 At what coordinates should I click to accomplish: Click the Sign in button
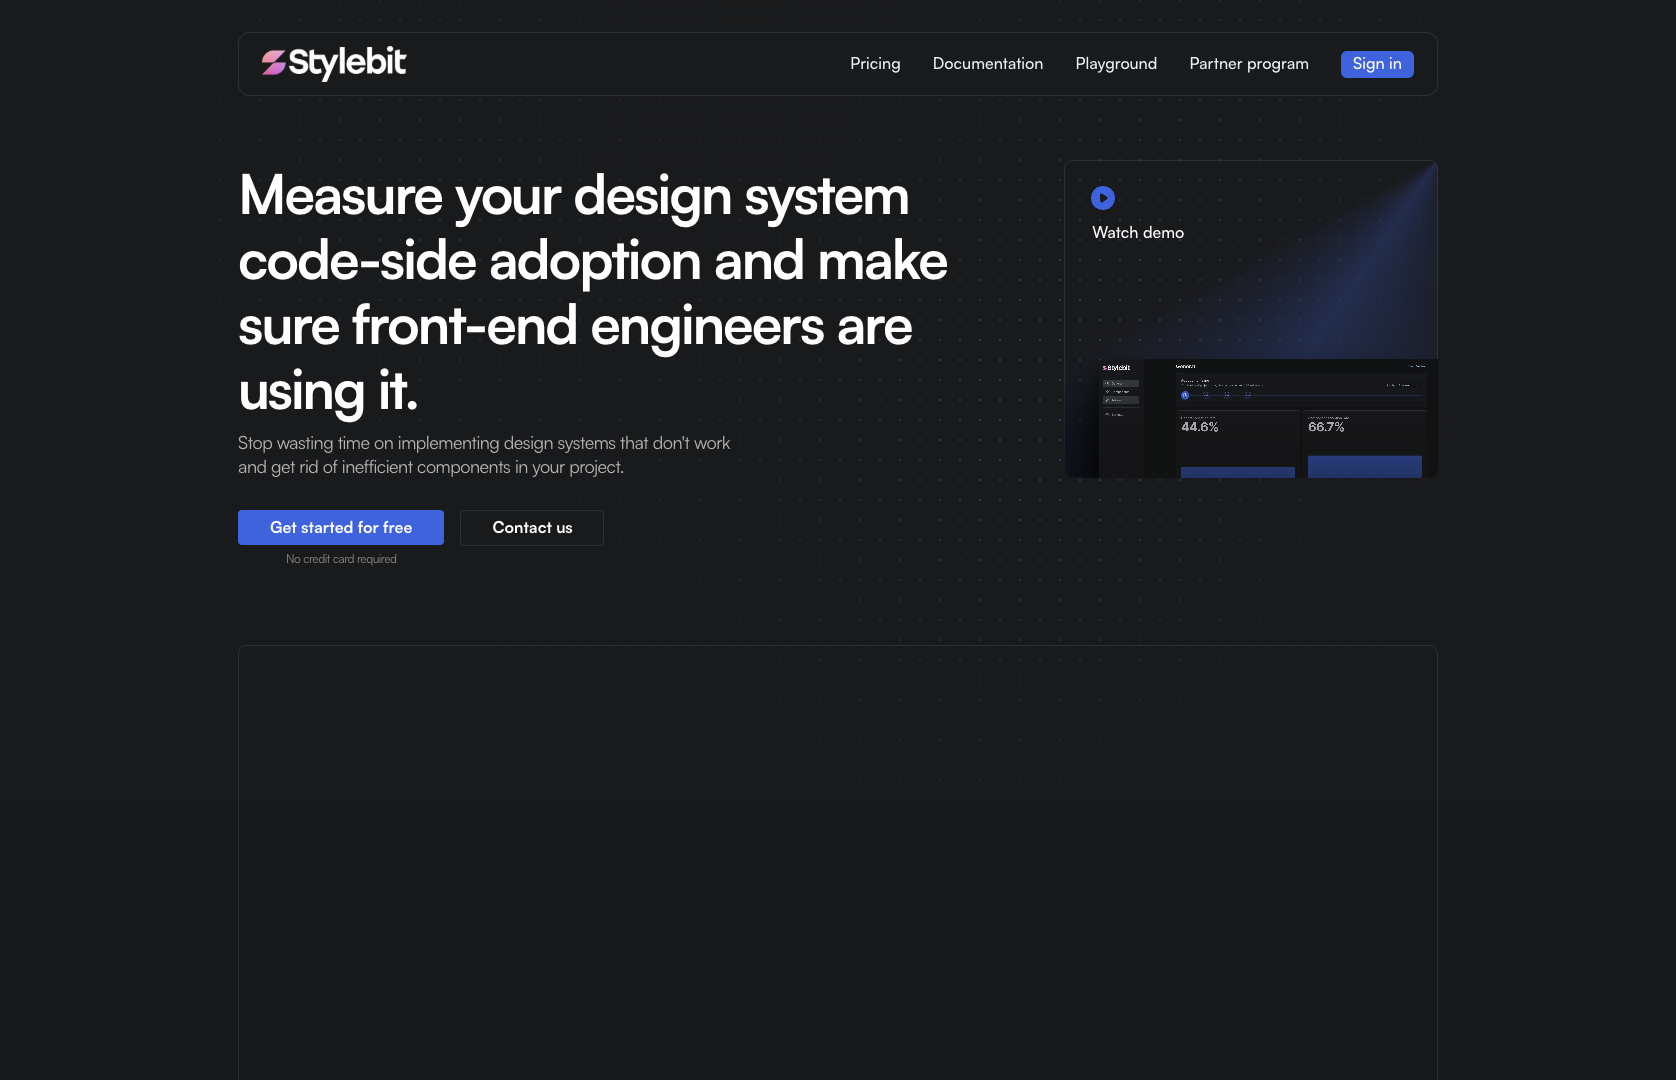(1377, 63)
